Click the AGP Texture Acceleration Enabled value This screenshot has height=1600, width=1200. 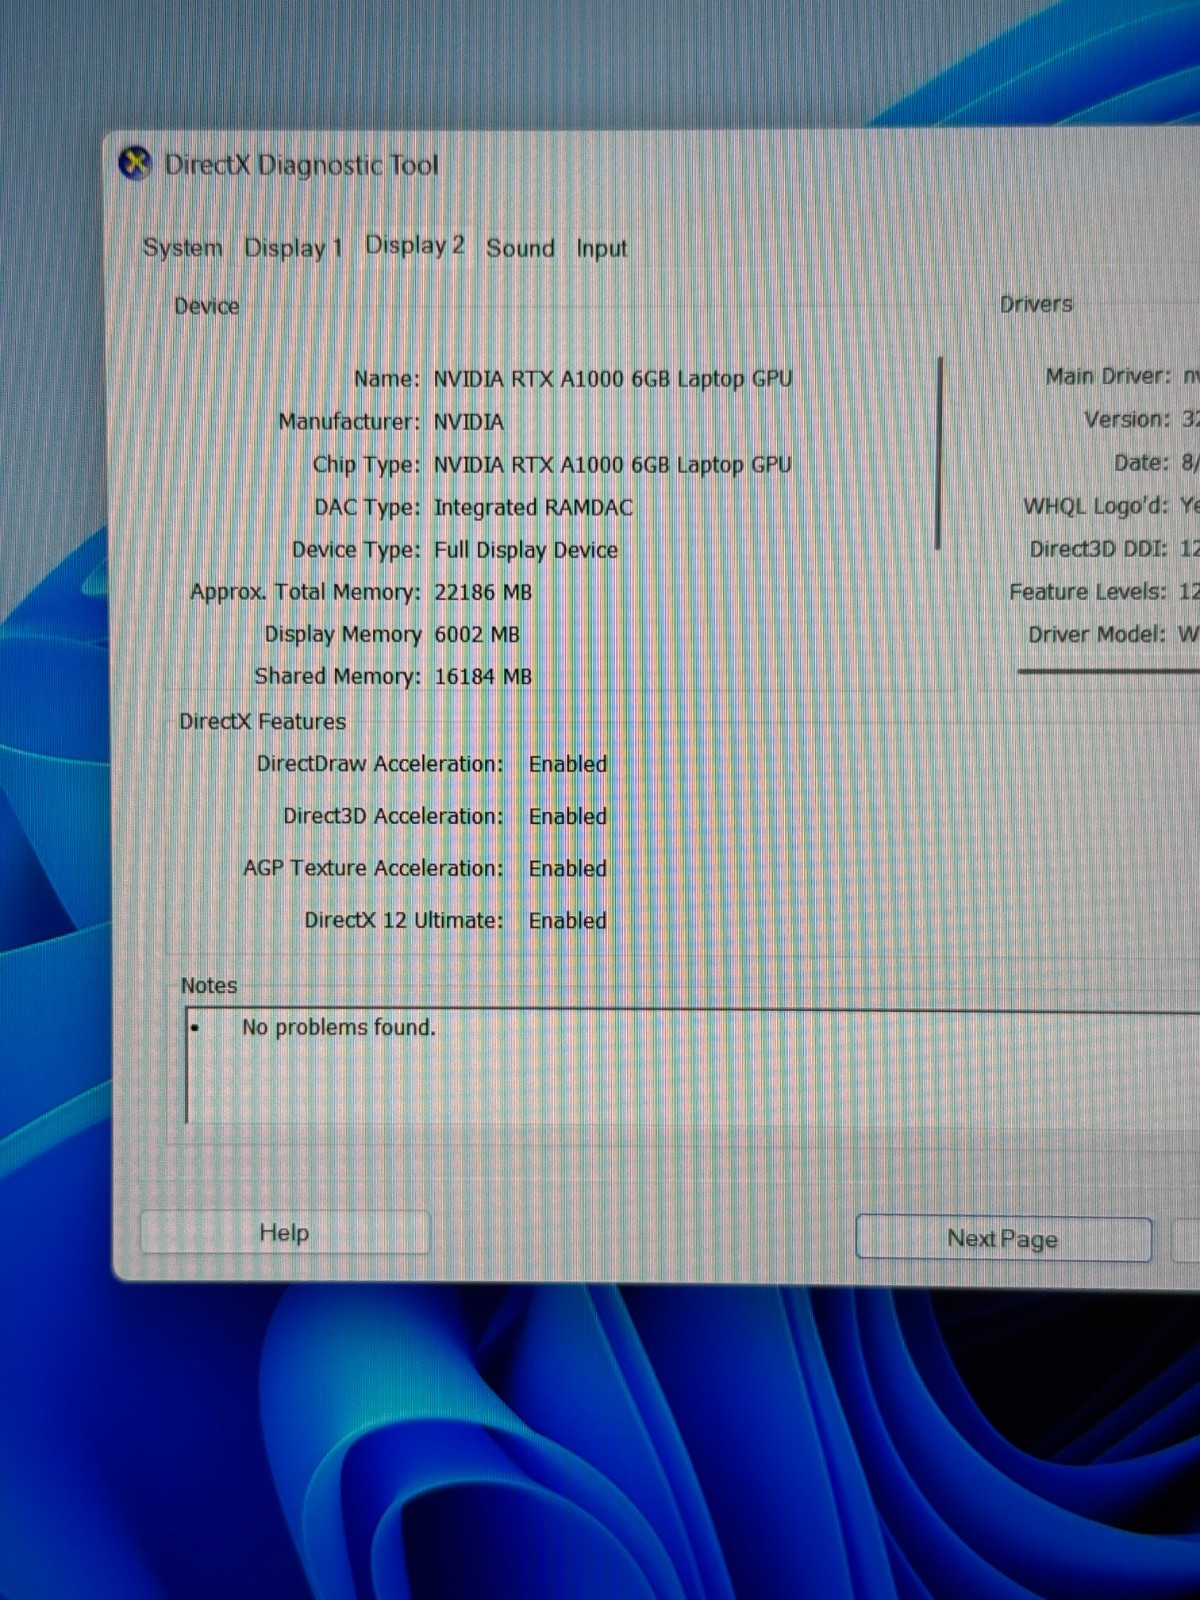568,868
